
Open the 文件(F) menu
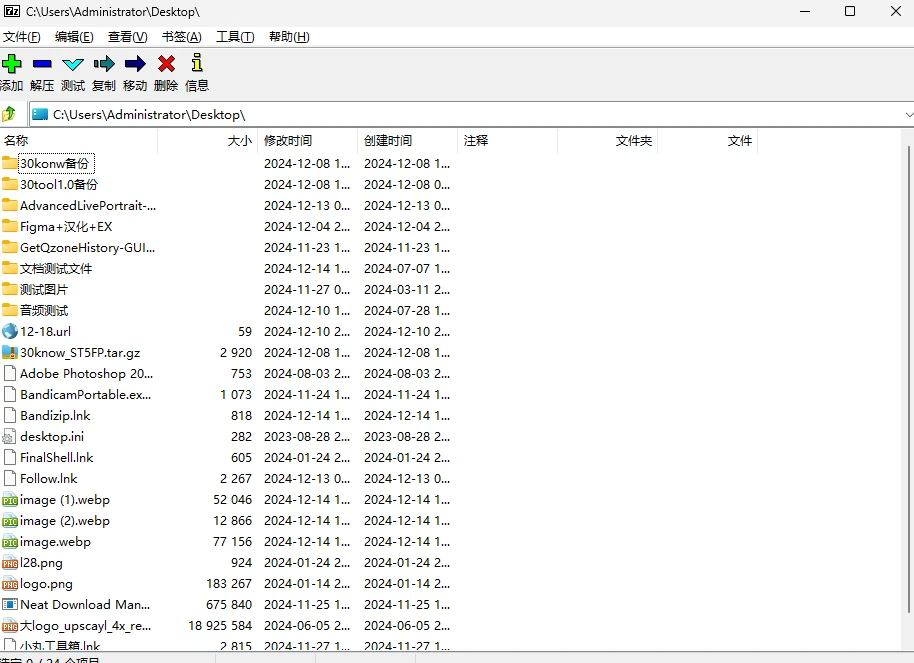coord(22,37)
